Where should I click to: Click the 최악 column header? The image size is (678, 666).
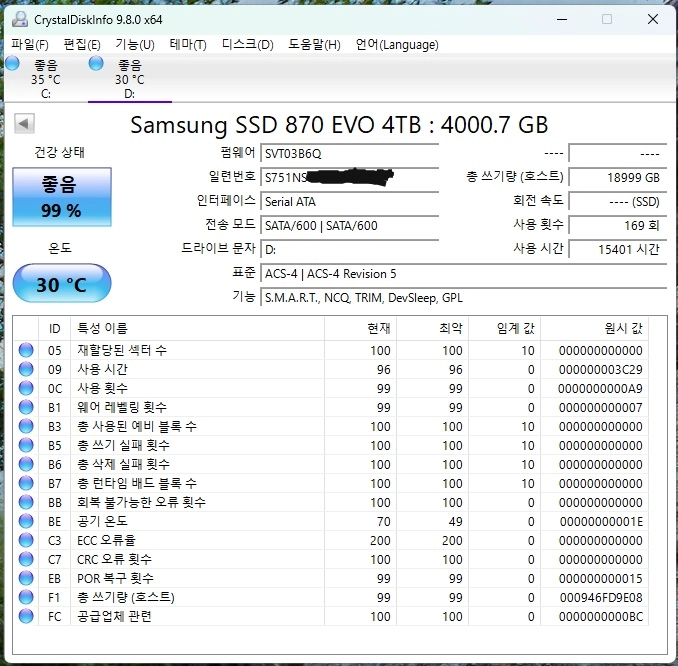[432, 329]
